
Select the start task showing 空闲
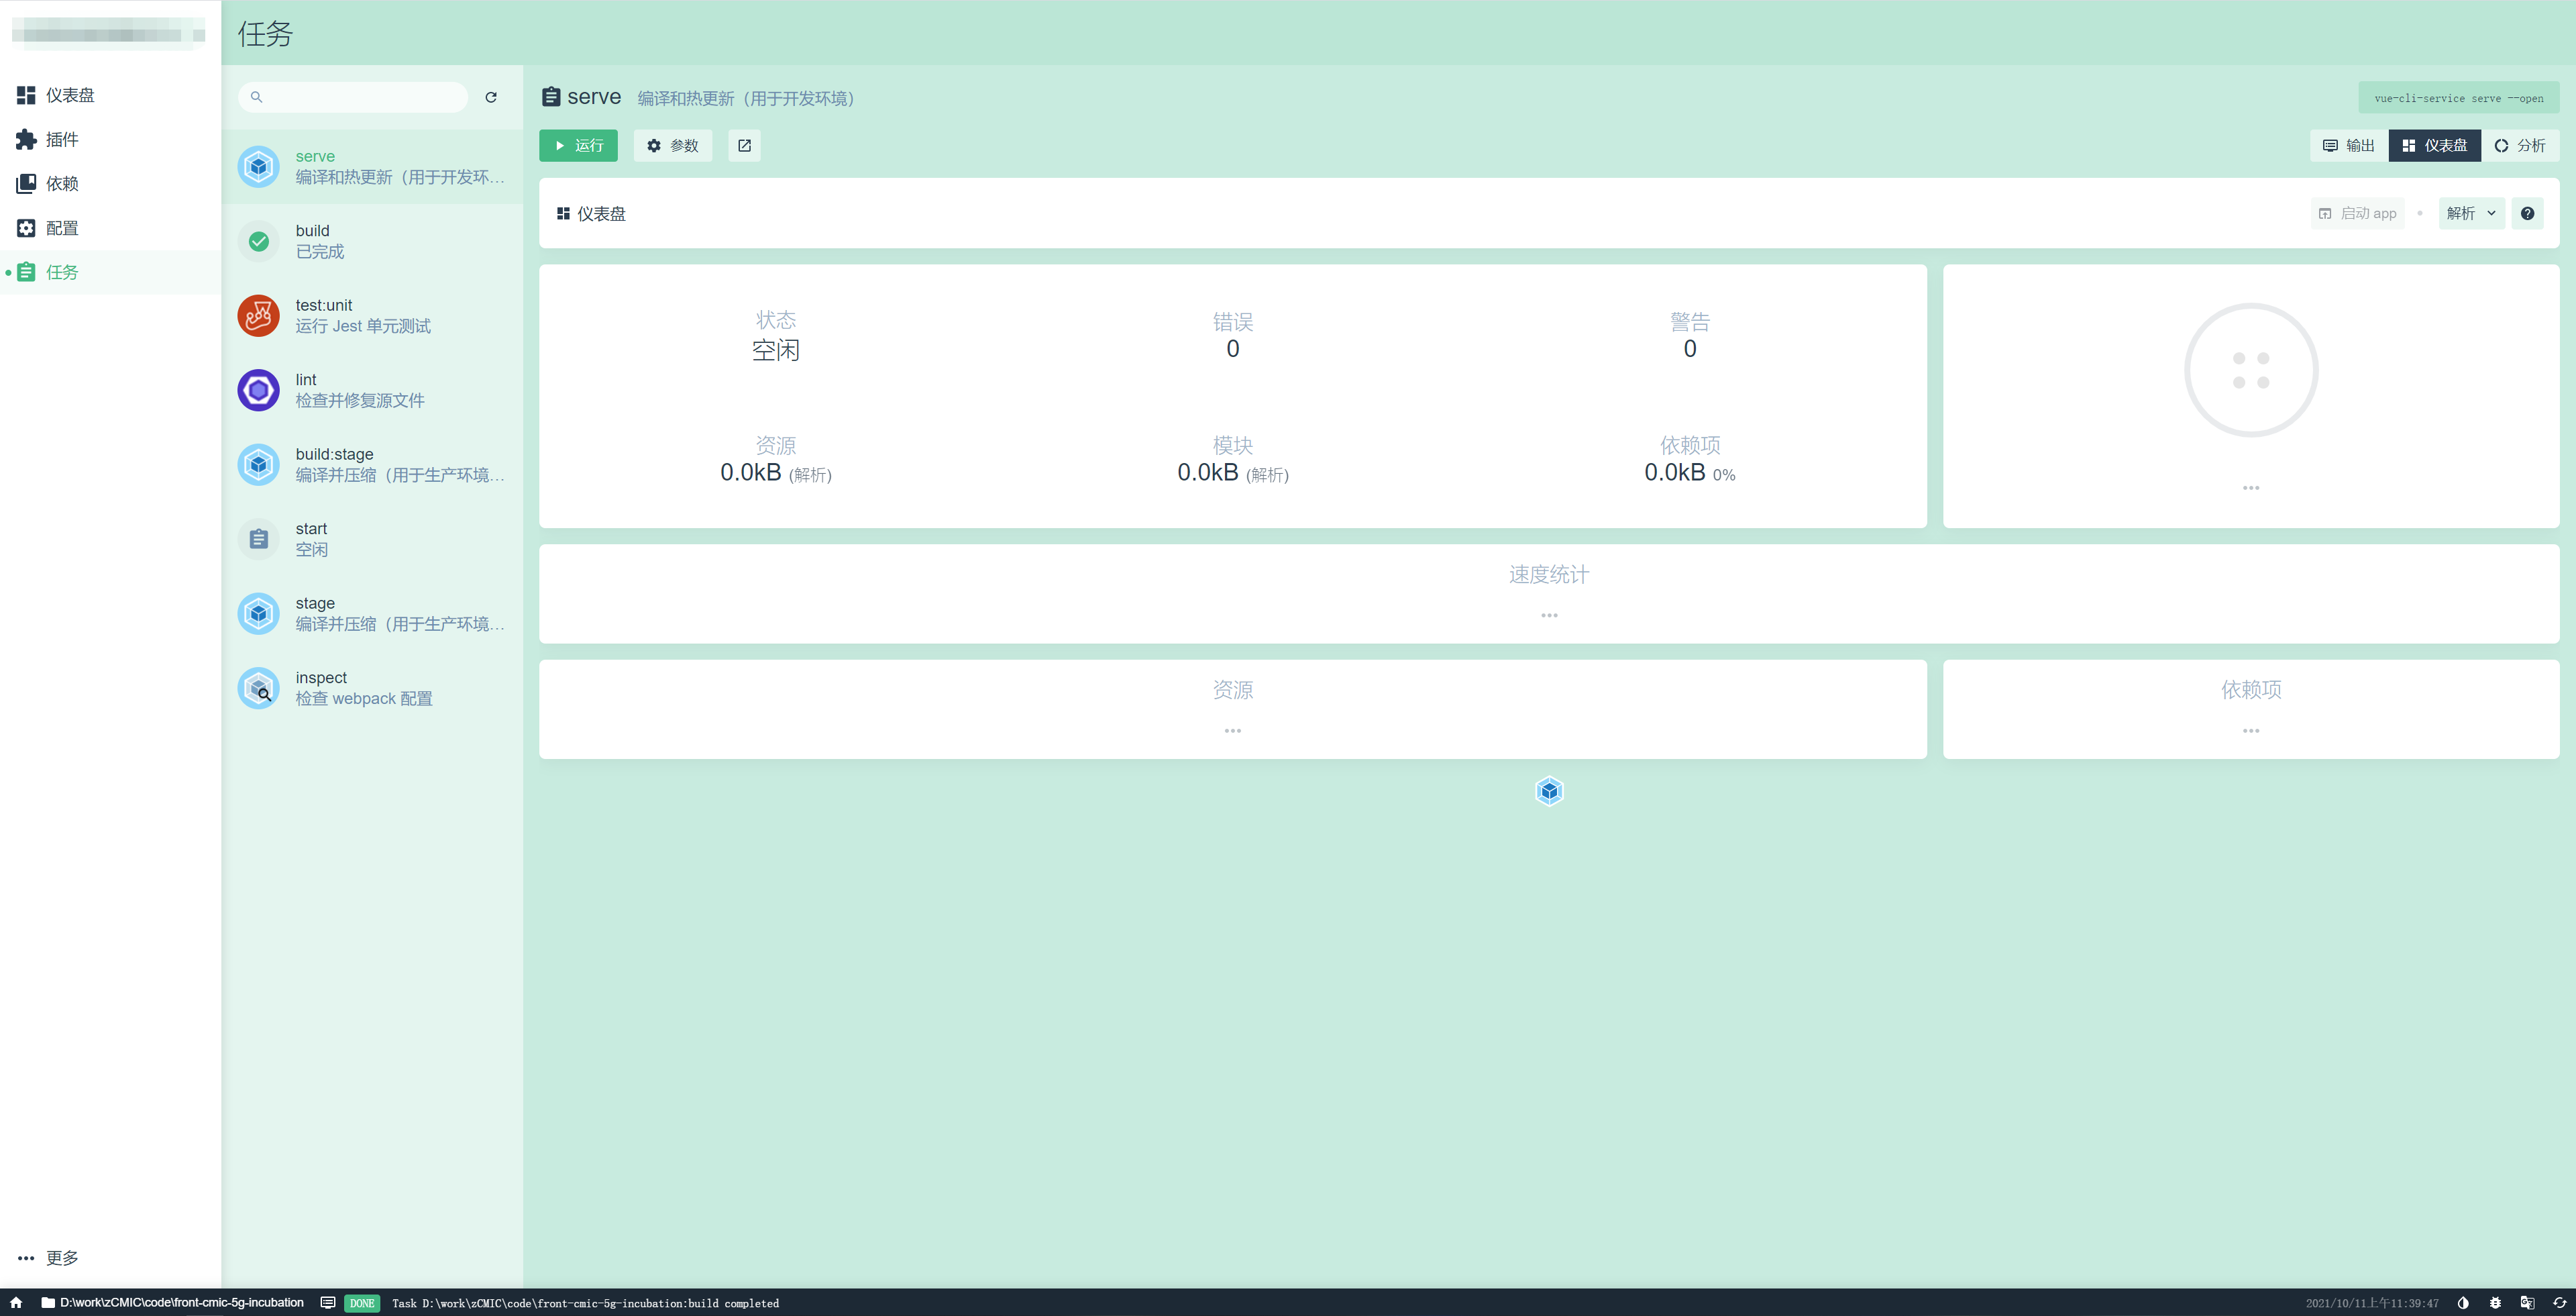(x=372, y=539)
